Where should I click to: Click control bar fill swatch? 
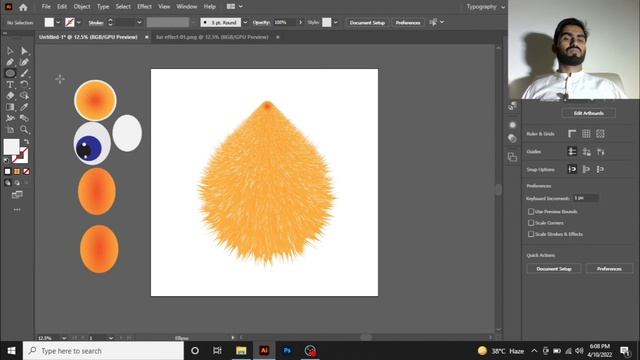click(49, 22)
